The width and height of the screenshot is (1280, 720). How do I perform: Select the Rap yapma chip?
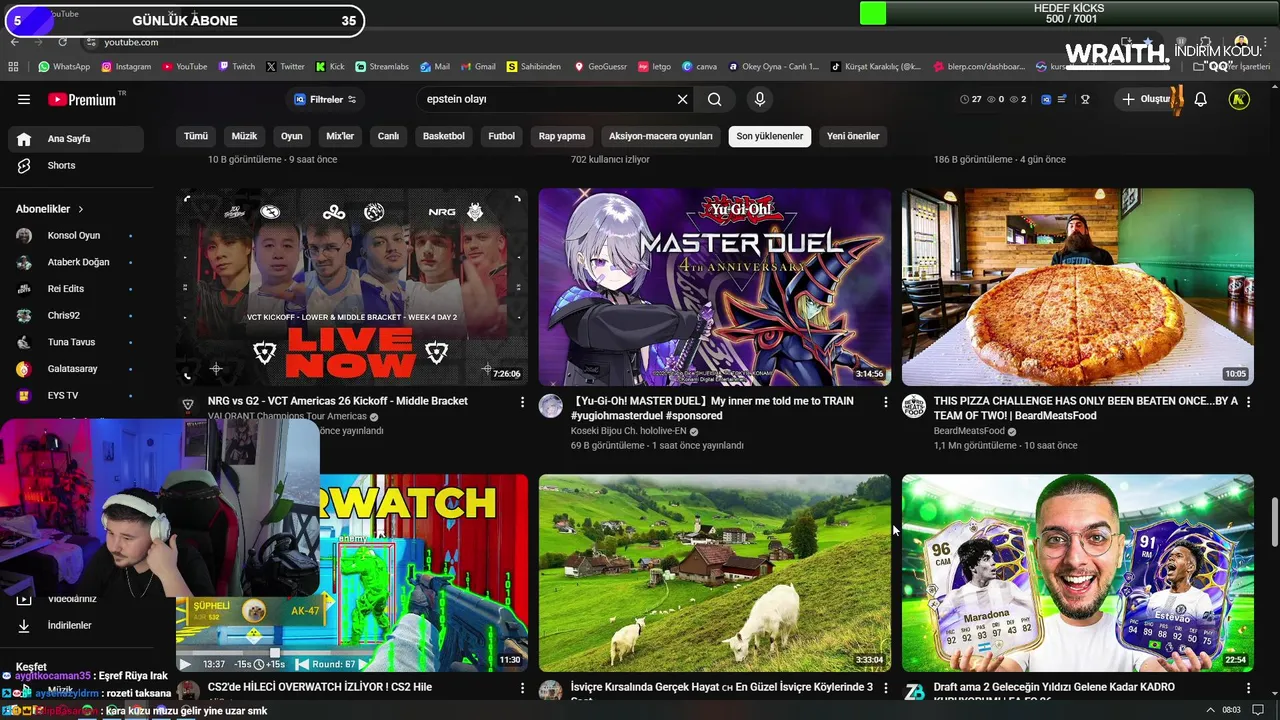pyautogui.click(x=562, y=136)
